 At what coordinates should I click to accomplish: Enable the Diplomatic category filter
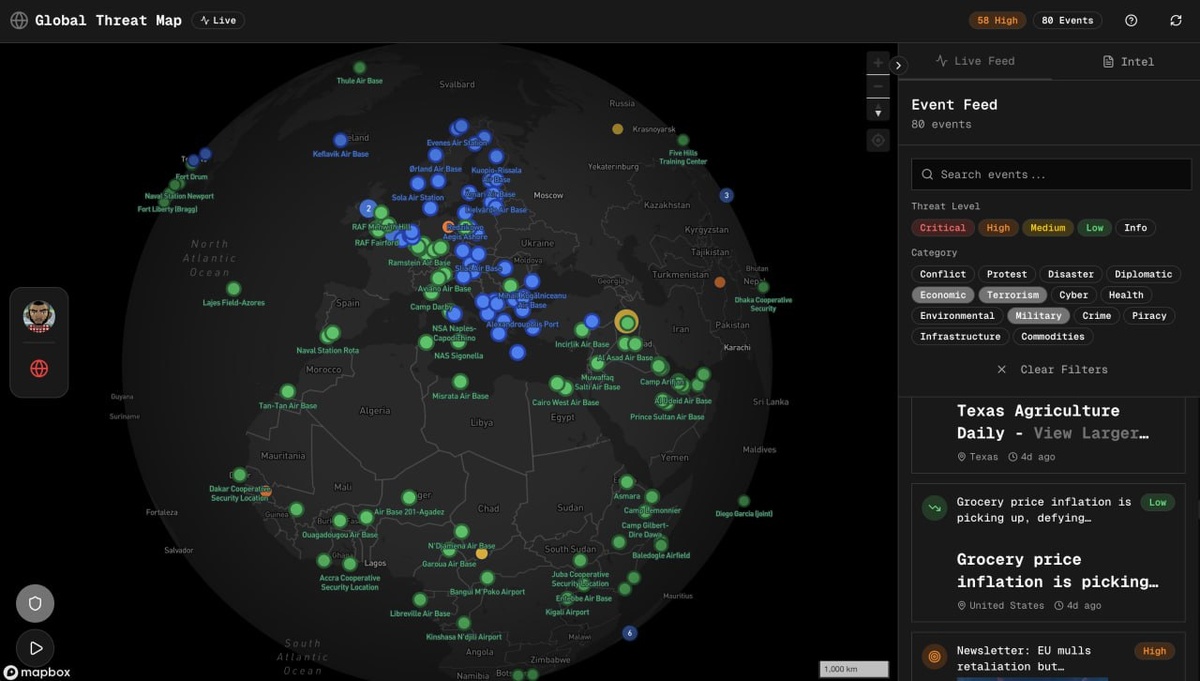pyautogui.click(x=1143, y=274)
